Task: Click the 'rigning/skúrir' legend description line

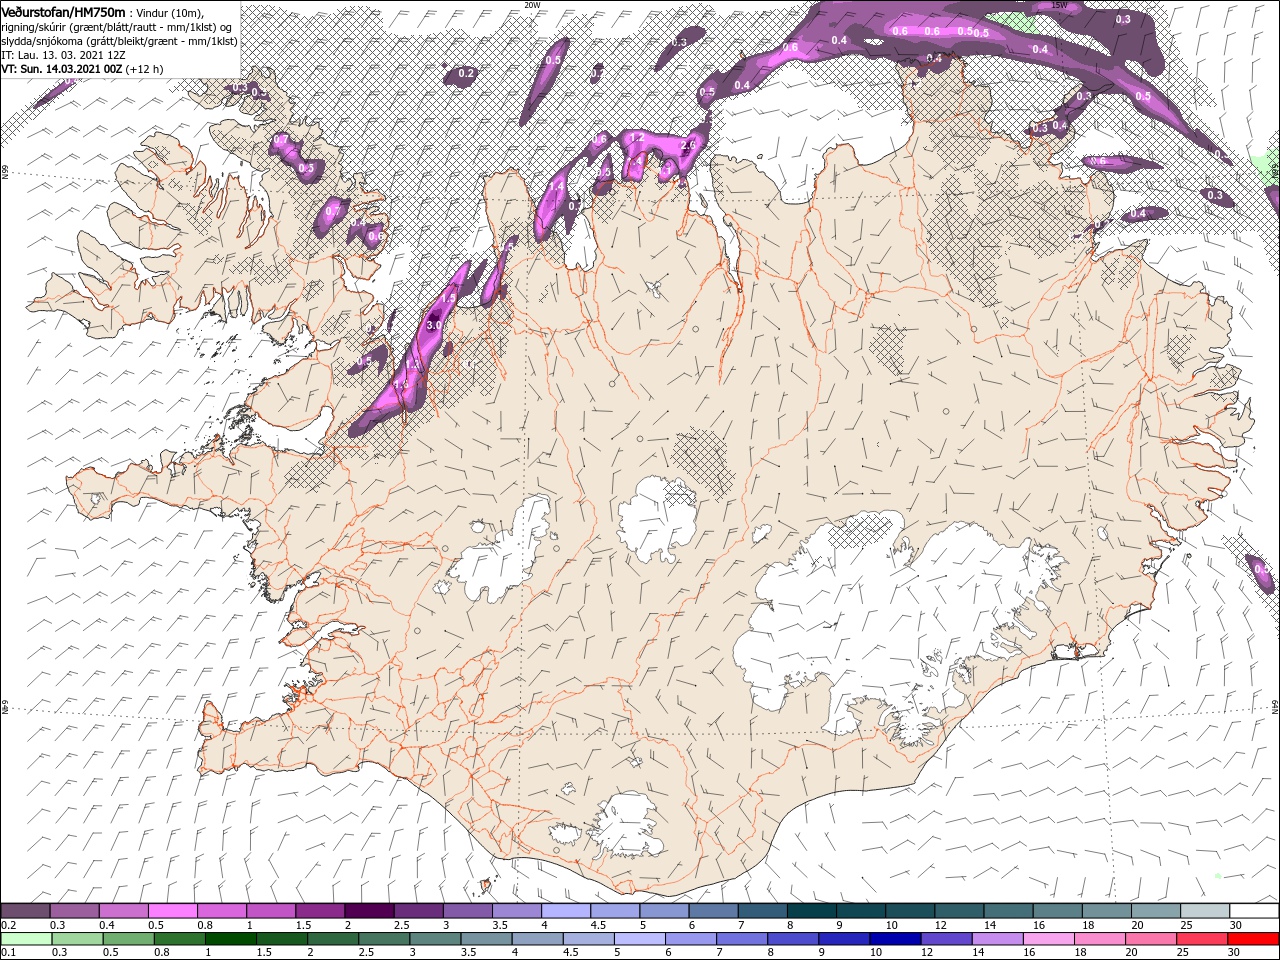Action: pyautogui.click(x=117, y=27)
